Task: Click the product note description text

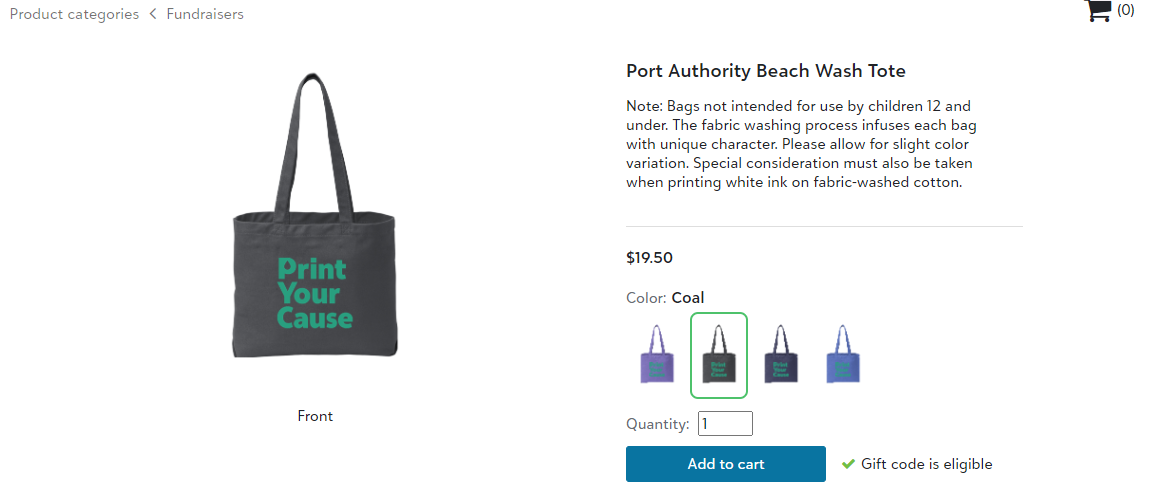Action: tap(800, 144)
